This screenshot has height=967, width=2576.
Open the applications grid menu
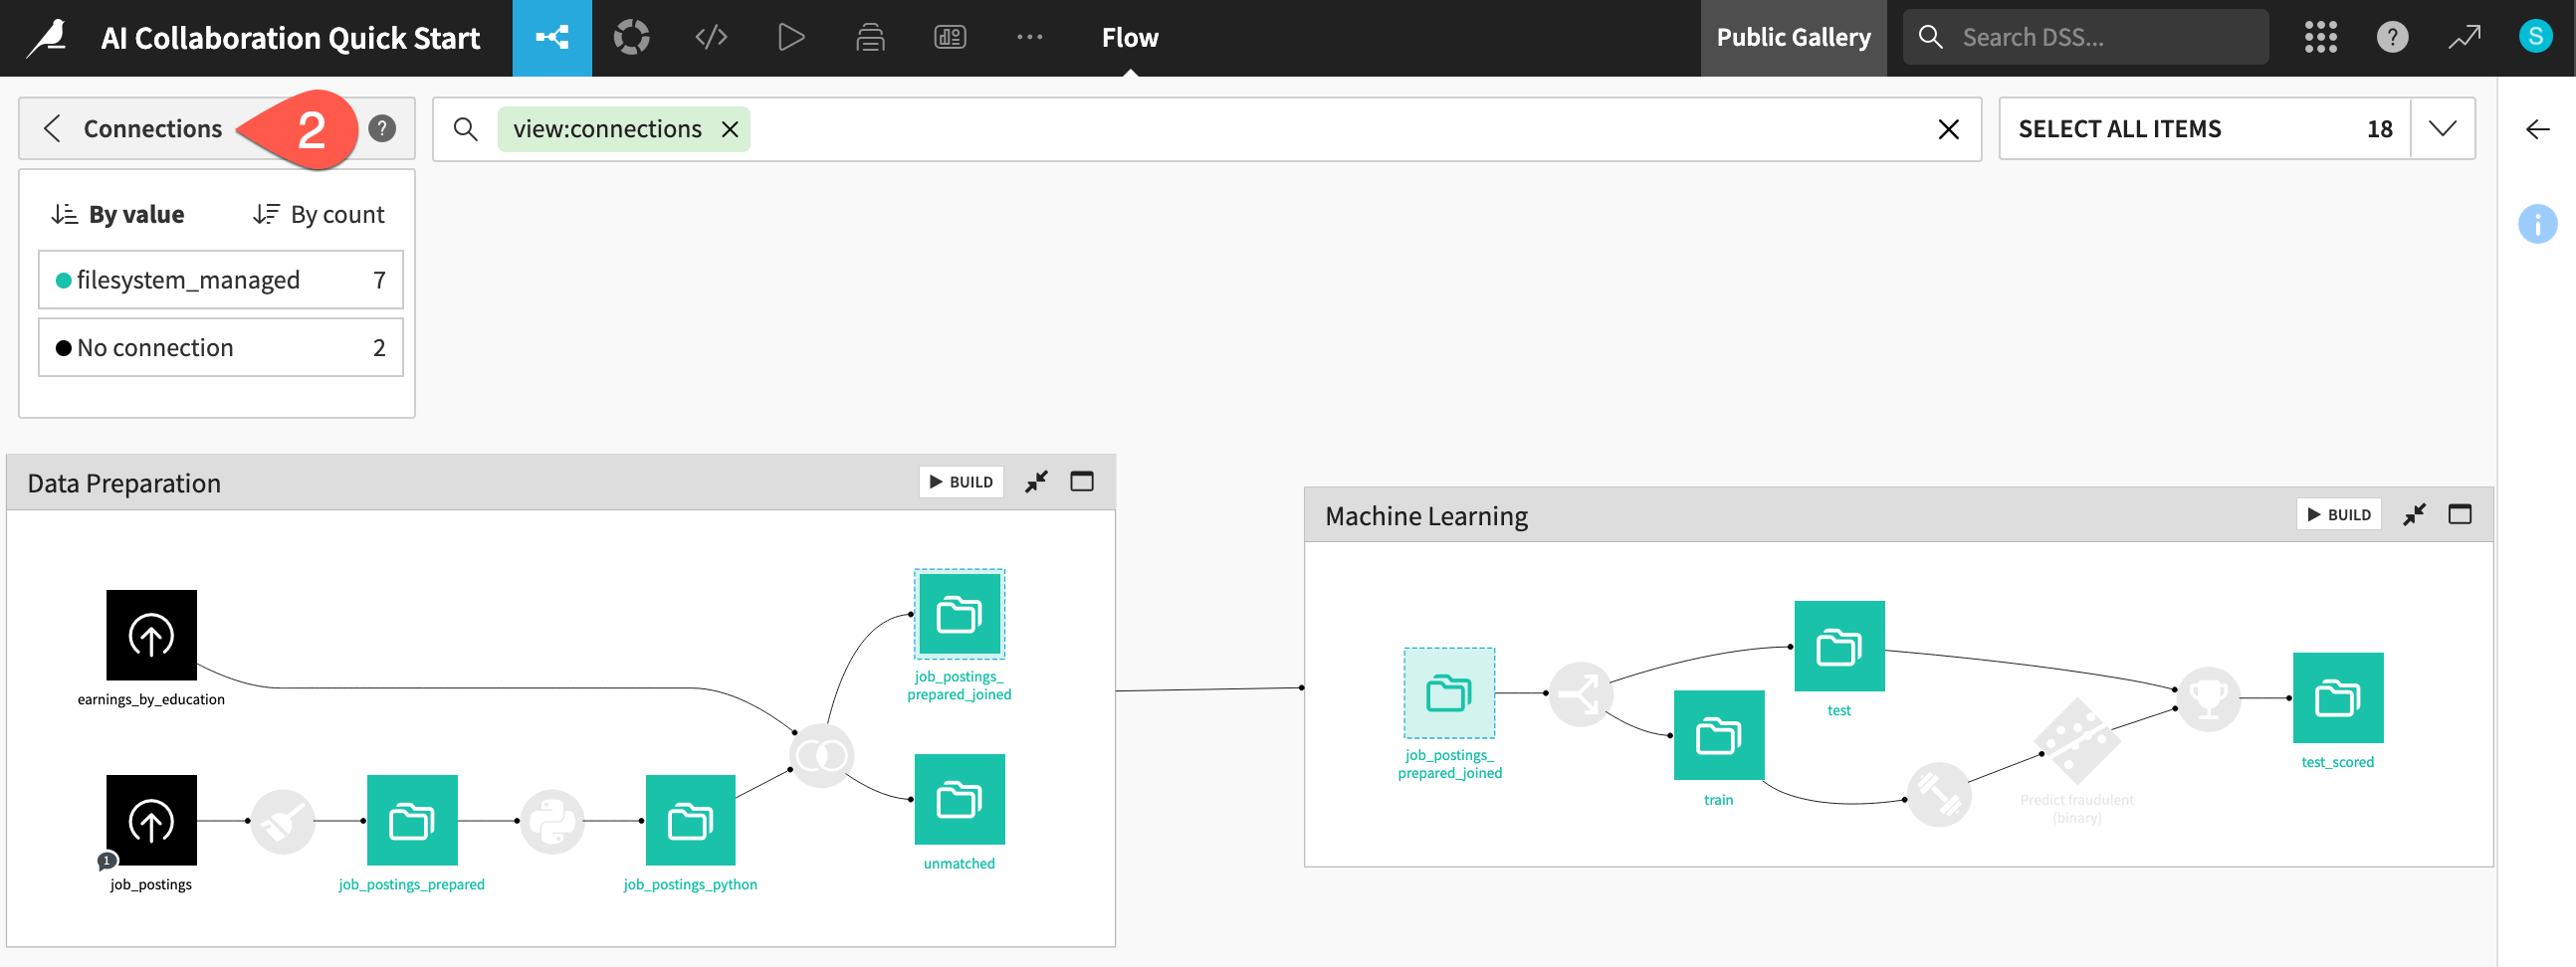2321,37
